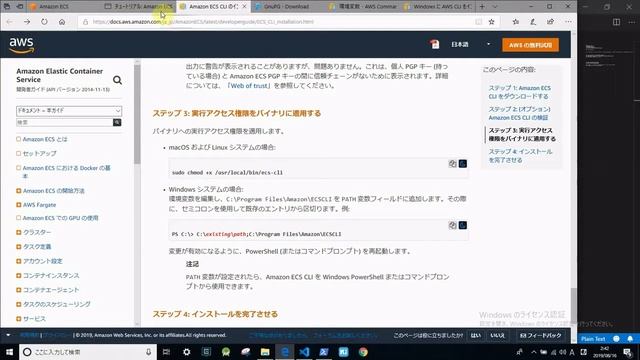Click the Windows taskbar search box
Viewport: 640px width, 360px height.
click(88, 351)
